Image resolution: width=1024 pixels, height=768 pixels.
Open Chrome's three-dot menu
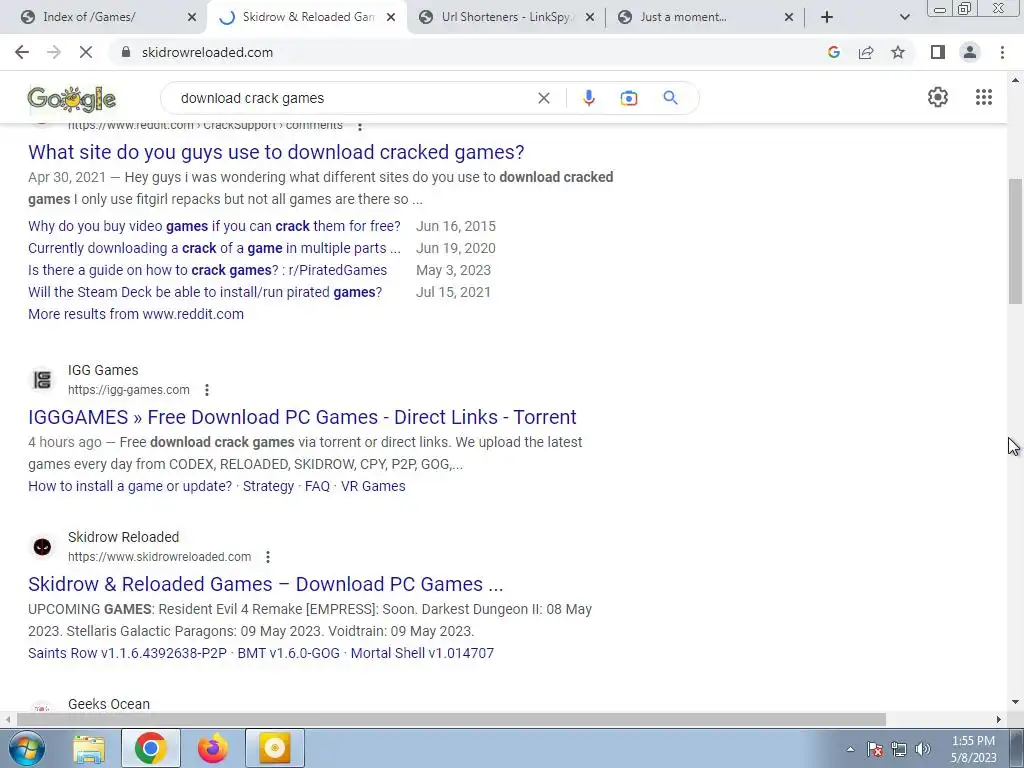pos(1002,52)
